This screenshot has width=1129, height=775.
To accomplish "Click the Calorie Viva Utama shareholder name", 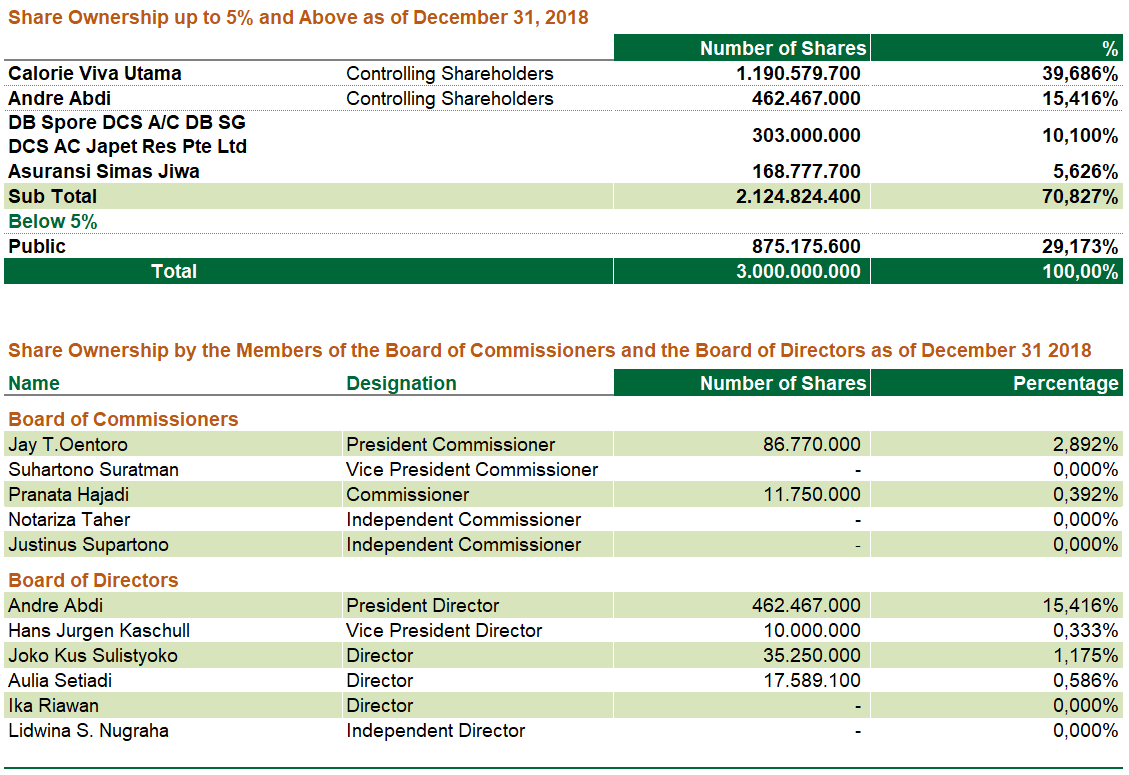I will [95, 74].
